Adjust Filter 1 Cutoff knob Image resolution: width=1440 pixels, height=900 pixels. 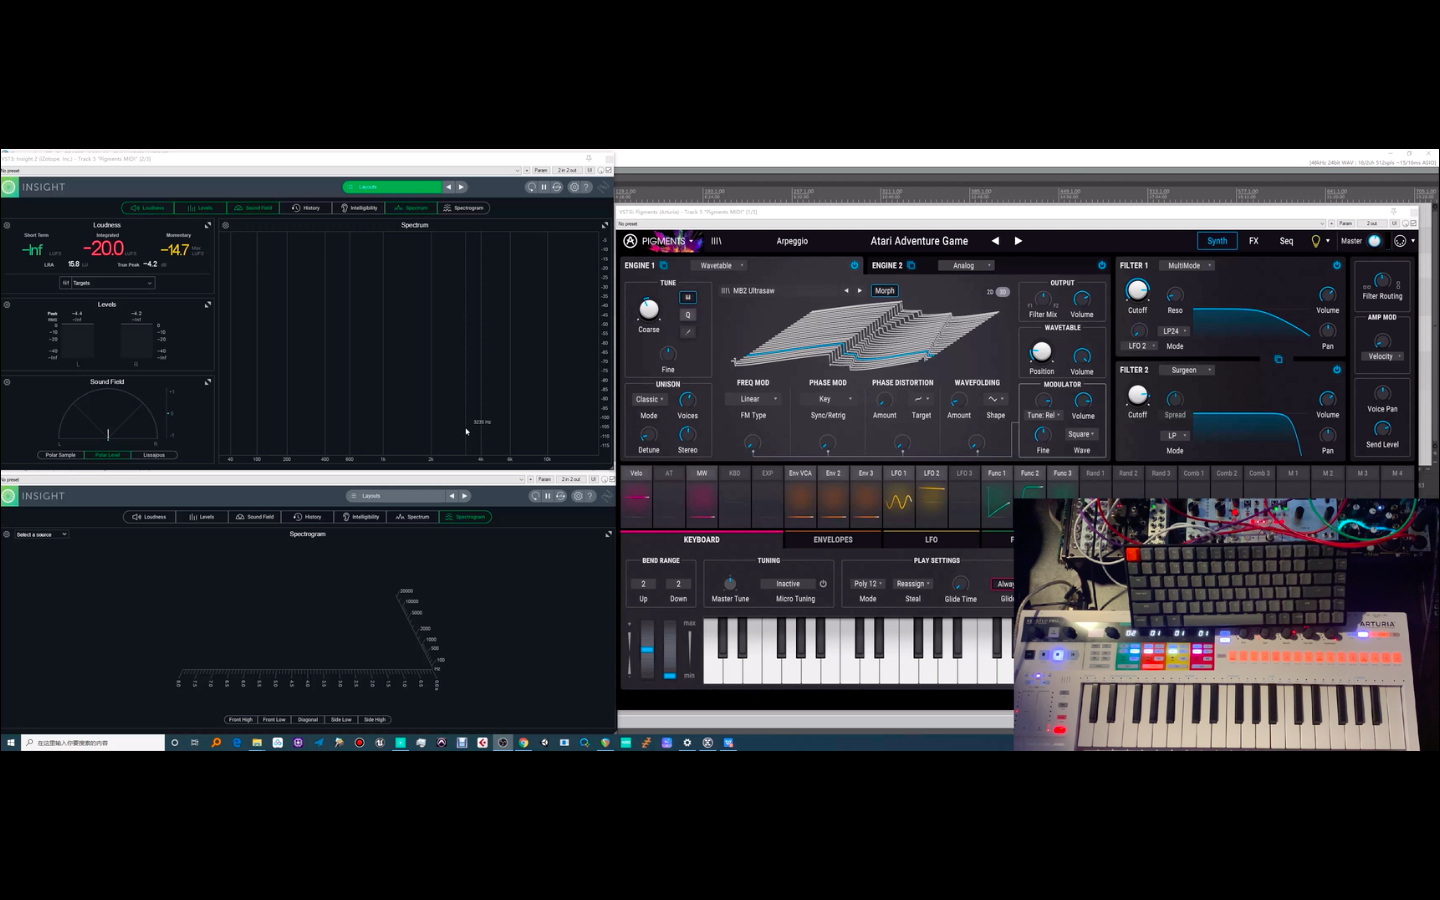tap(1137, 290)
